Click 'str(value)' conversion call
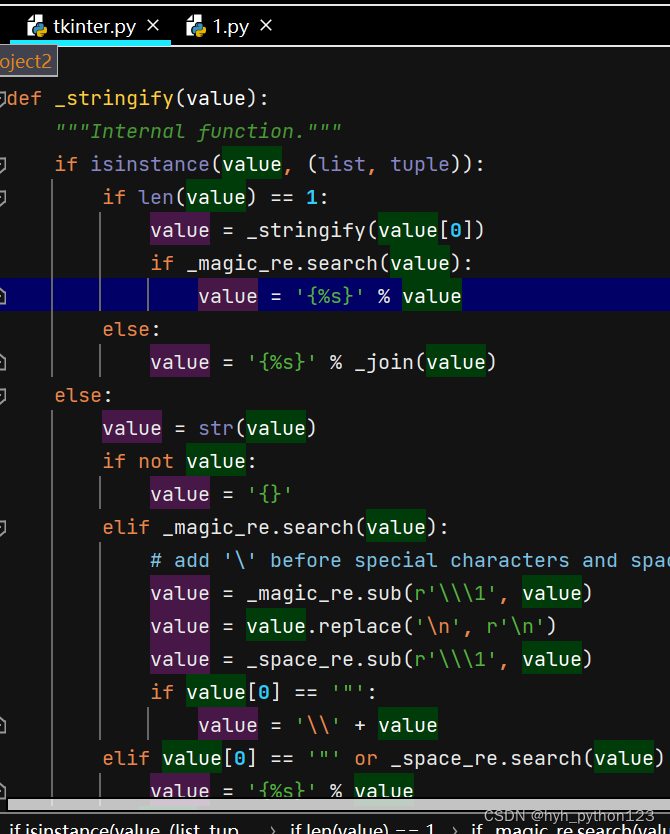Viewport: 670px width, 834px height. coord(257,428)
